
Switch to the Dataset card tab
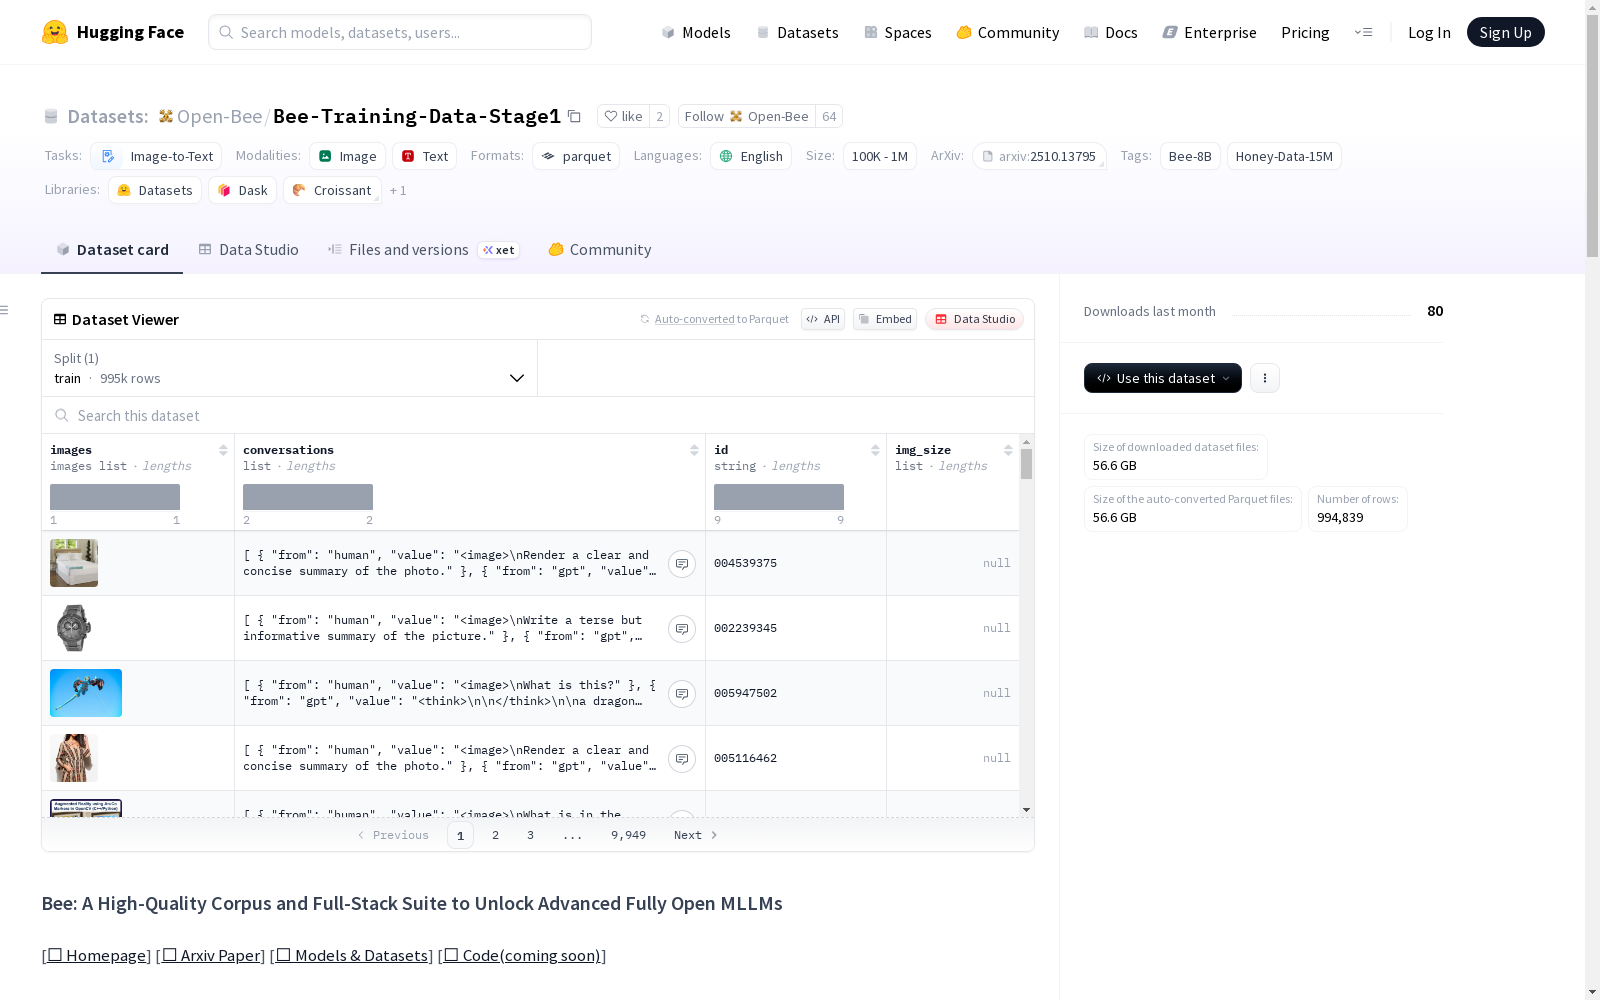[x=112, y=250]
